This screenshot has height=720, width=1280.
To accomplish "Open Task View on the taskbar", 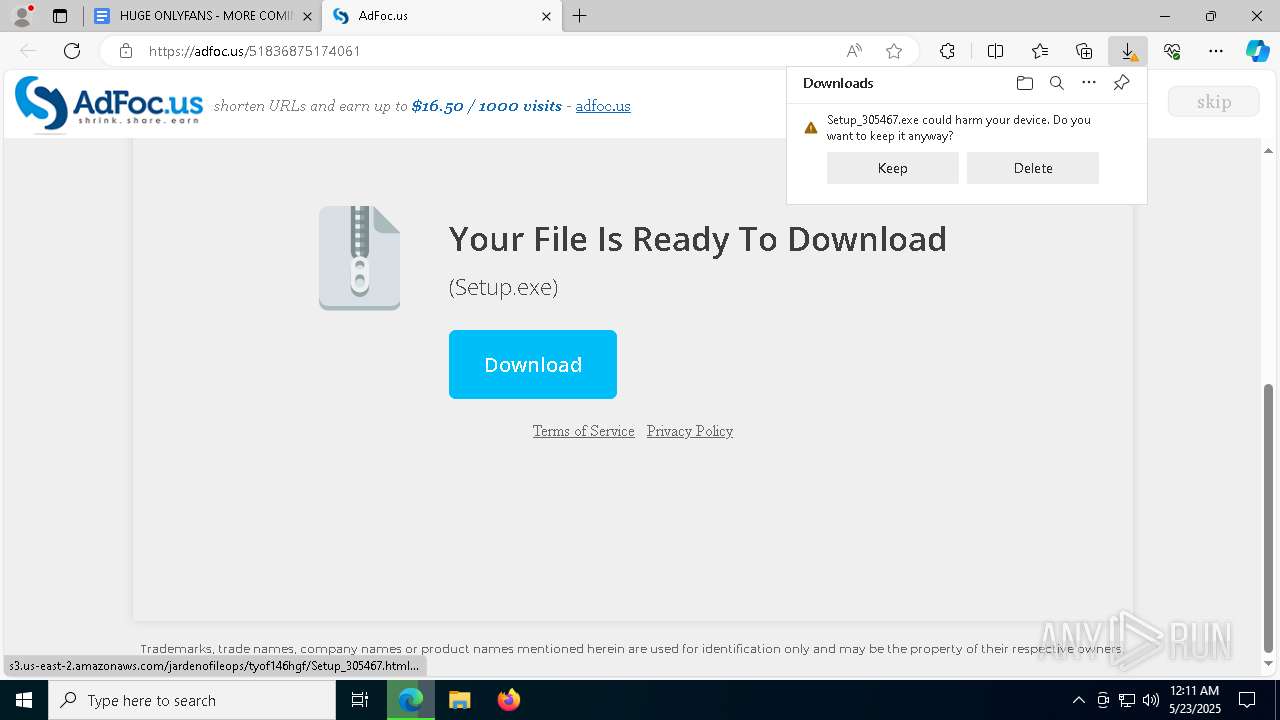I will 360,700.
